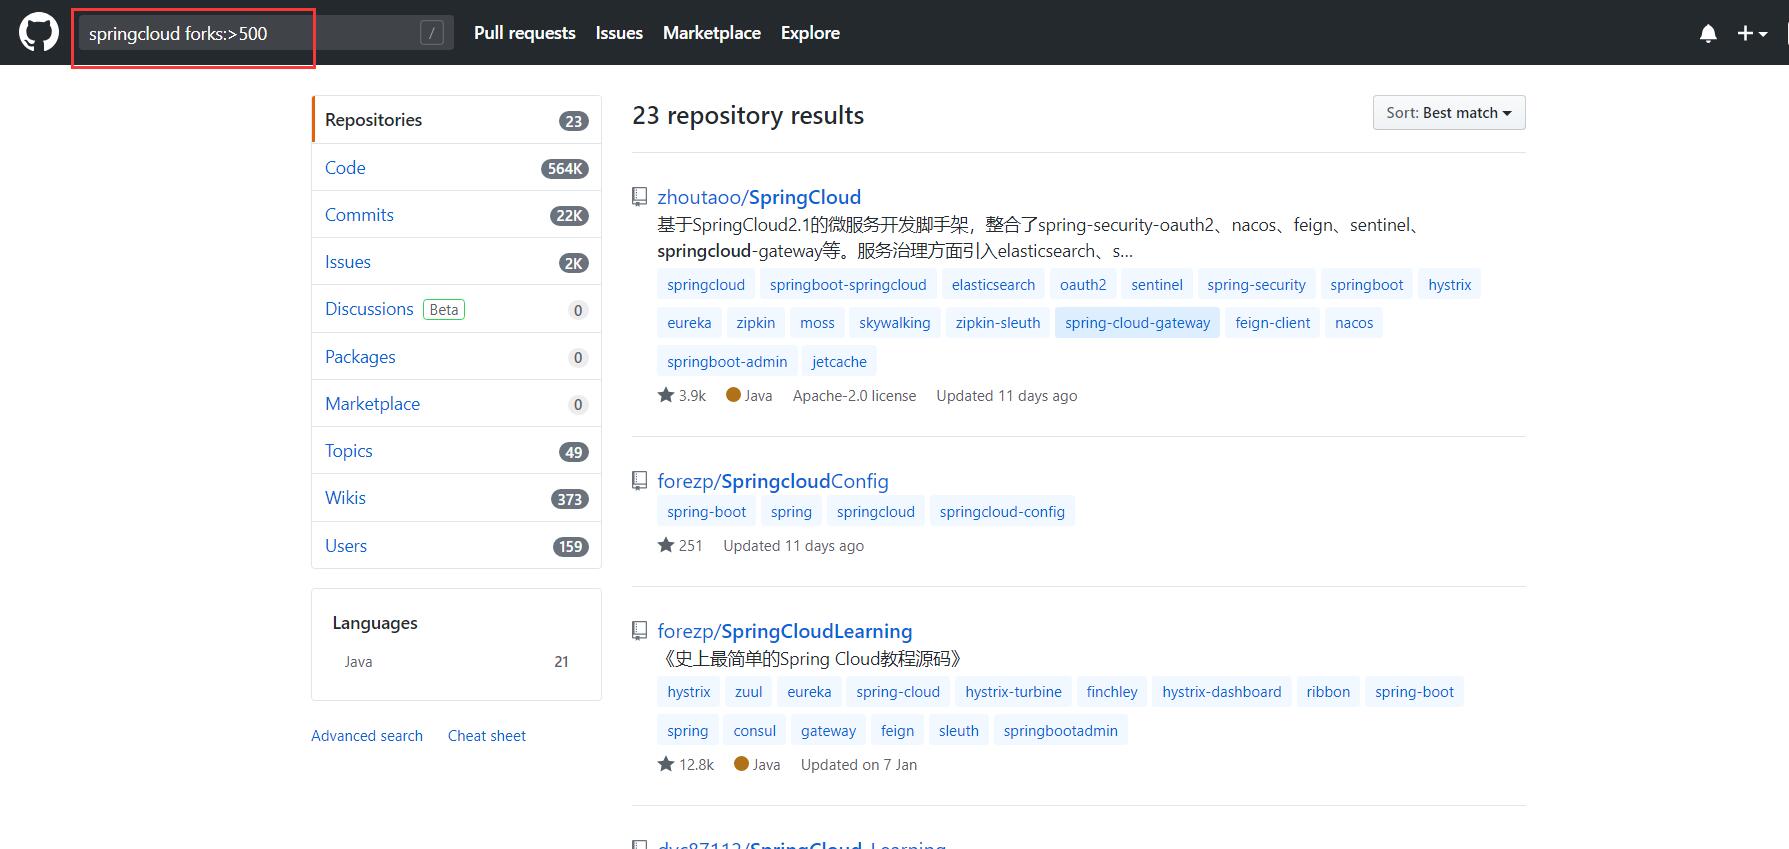The width and height of the screenshot is (1789, 849).
Task: Open Pull requests in top navigation
Action: [x=524, y=33]
